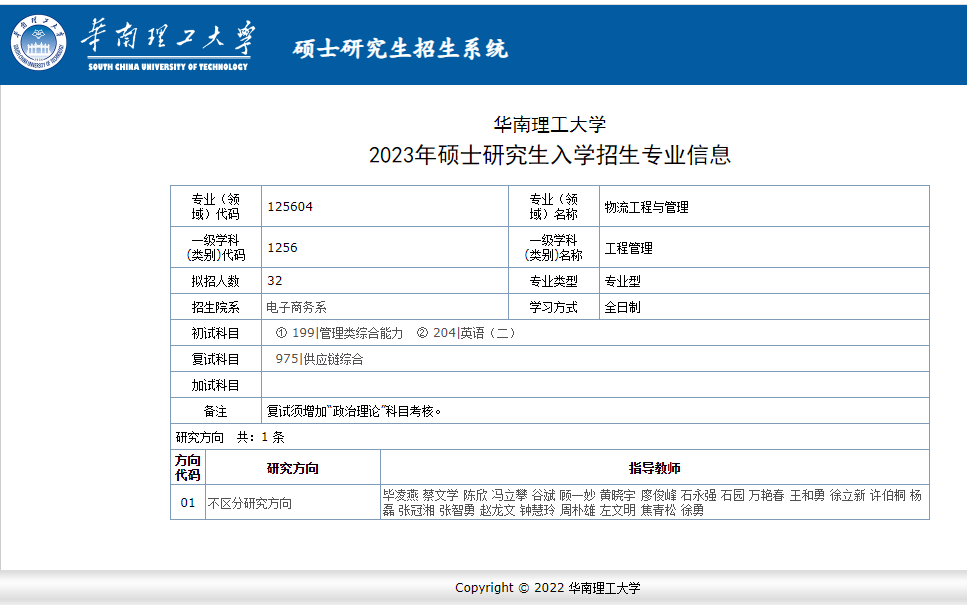Click advisor name 钟慧玲
This screenshot has width=967, height=607.
pyautogui.click(x=537, y=510)
